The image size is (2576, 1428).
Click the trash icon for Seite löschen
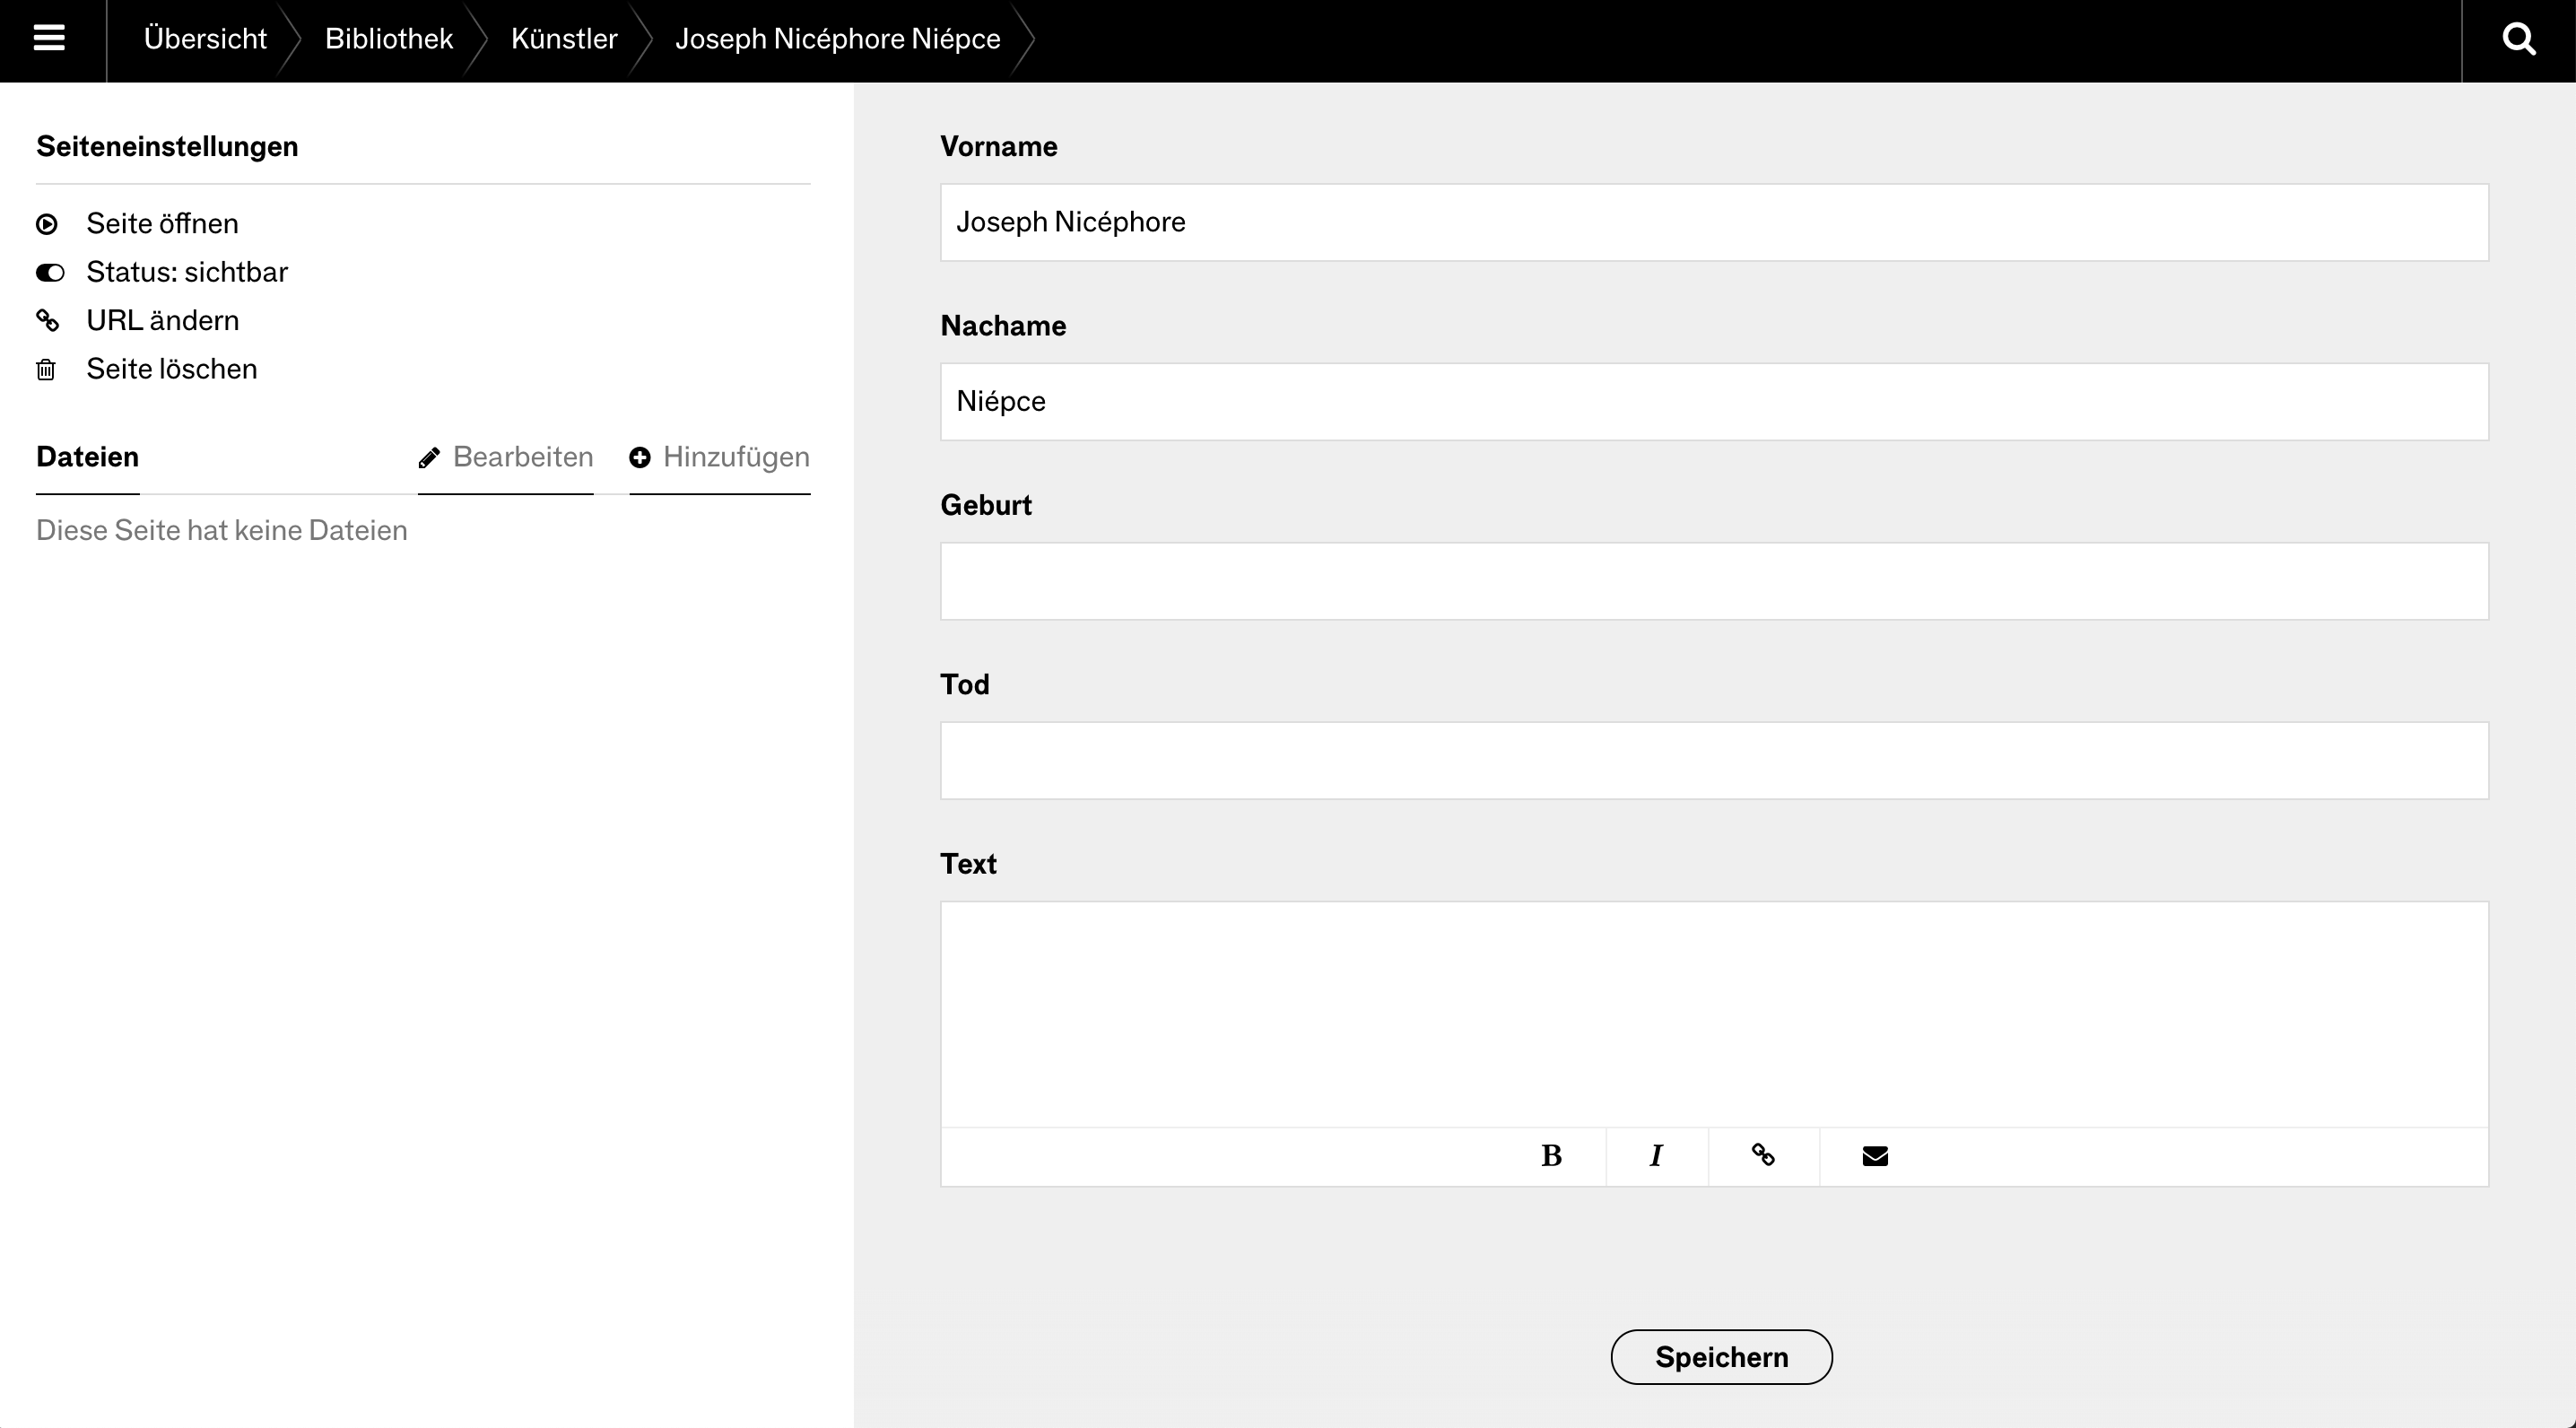(46, 370)
